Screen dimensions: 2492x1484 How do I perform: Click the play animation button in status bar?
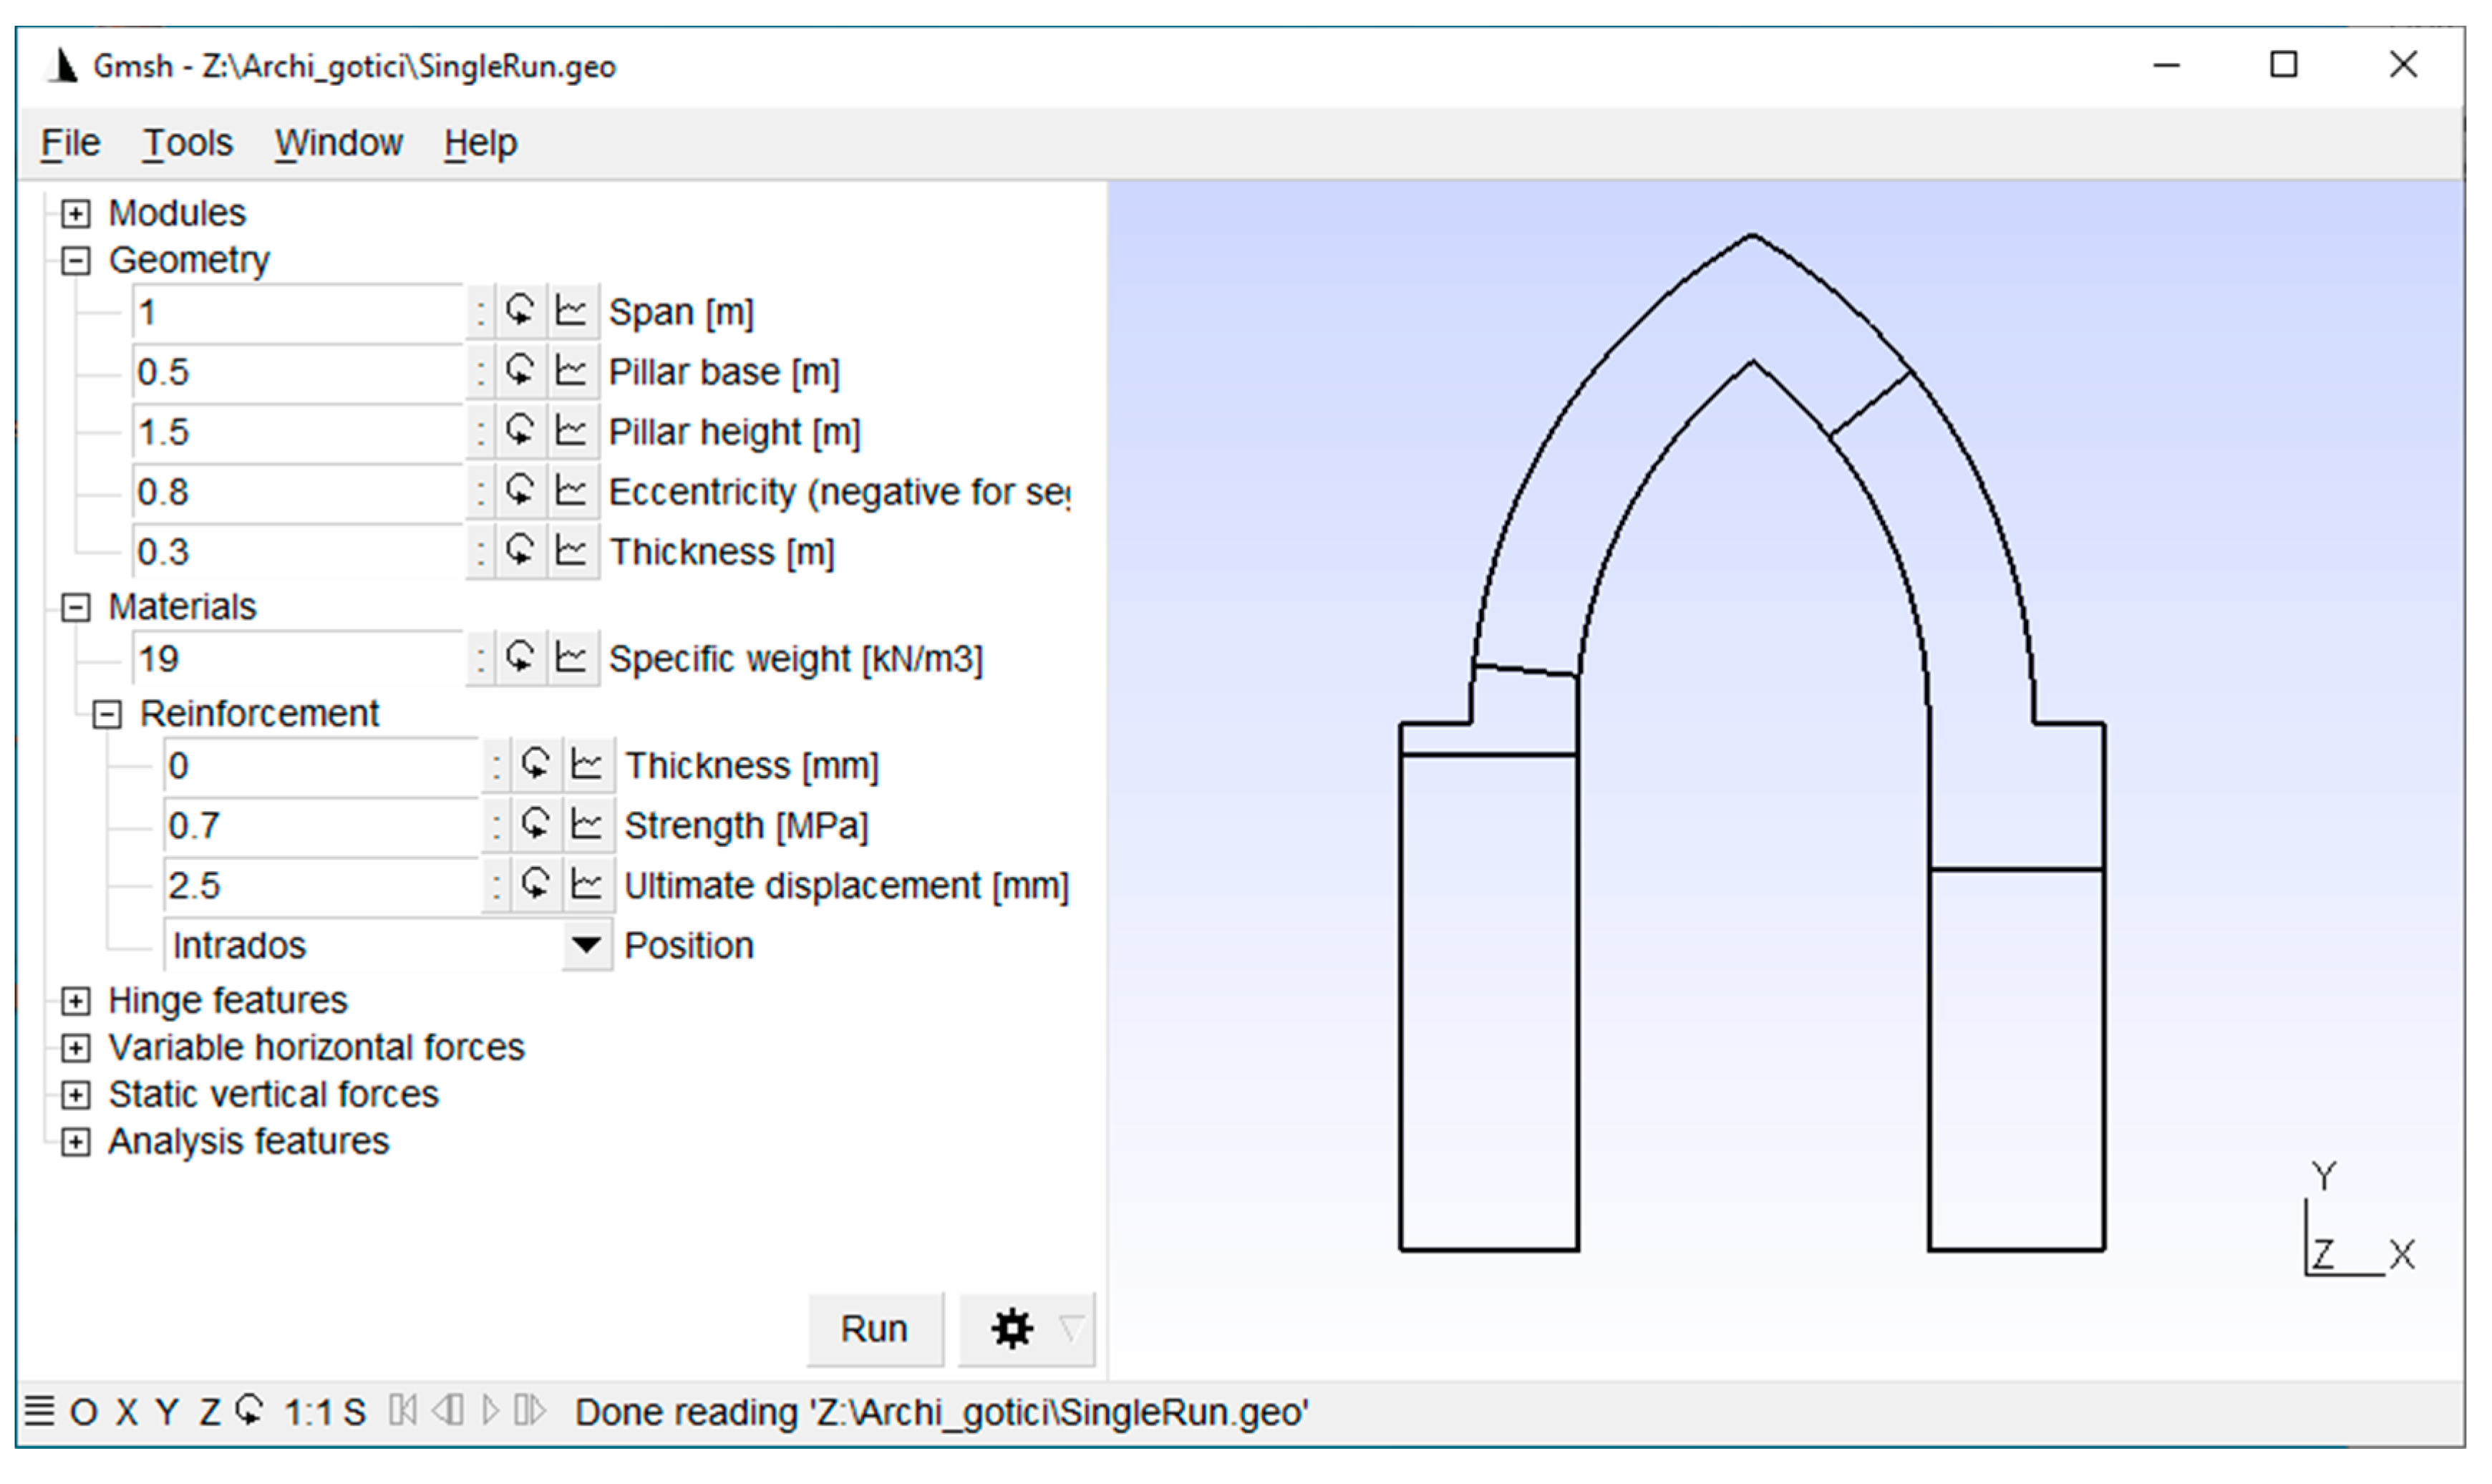[x=490, y=1411]
